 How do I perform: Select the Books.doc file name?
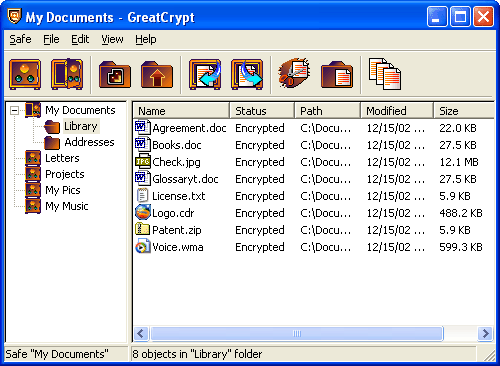pos(177,145)
